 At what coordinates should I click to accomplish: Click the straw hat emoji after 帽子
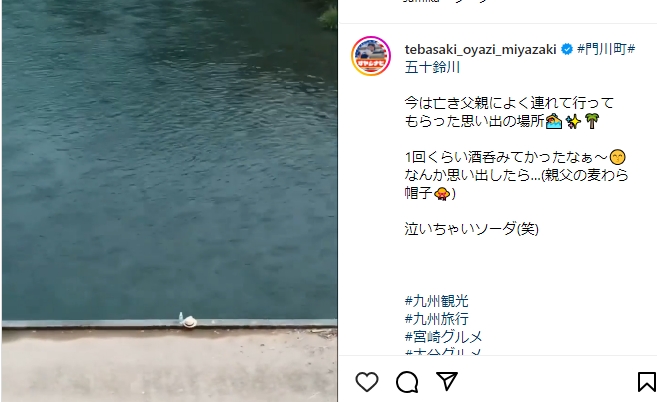[x=442, y=193]
